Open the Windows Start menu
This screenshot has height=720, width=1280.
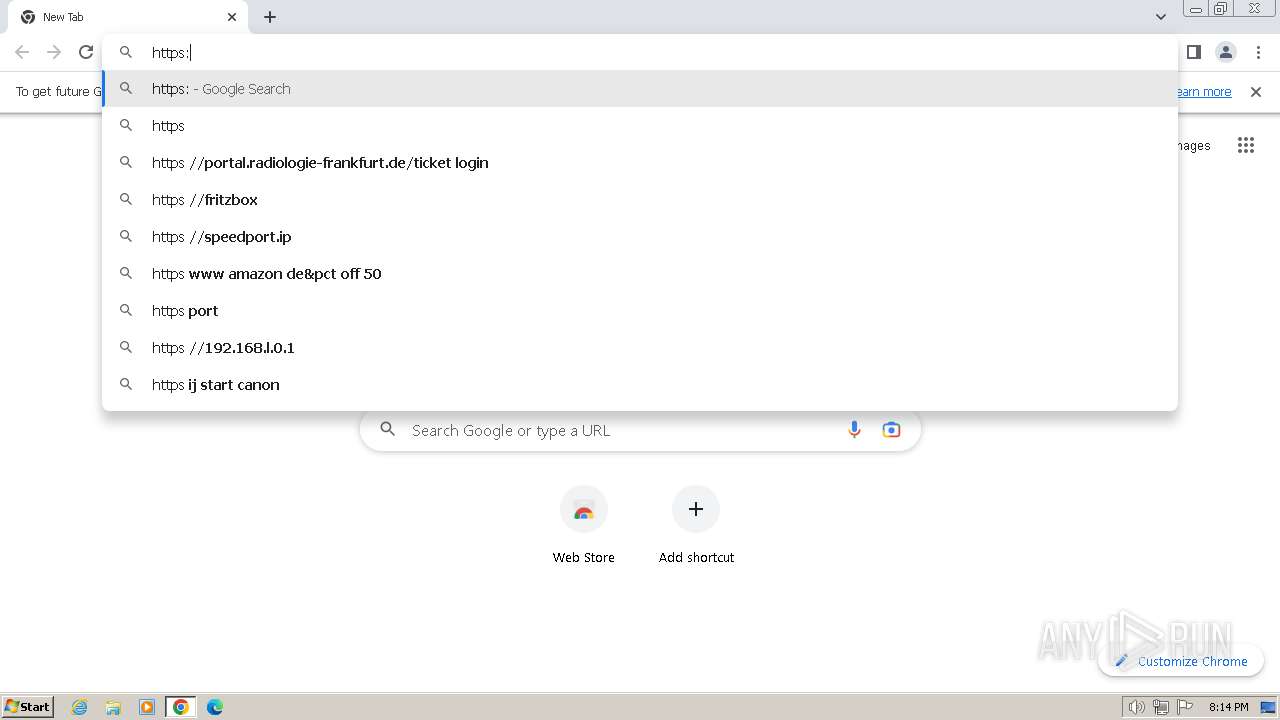tap(28, 707)
